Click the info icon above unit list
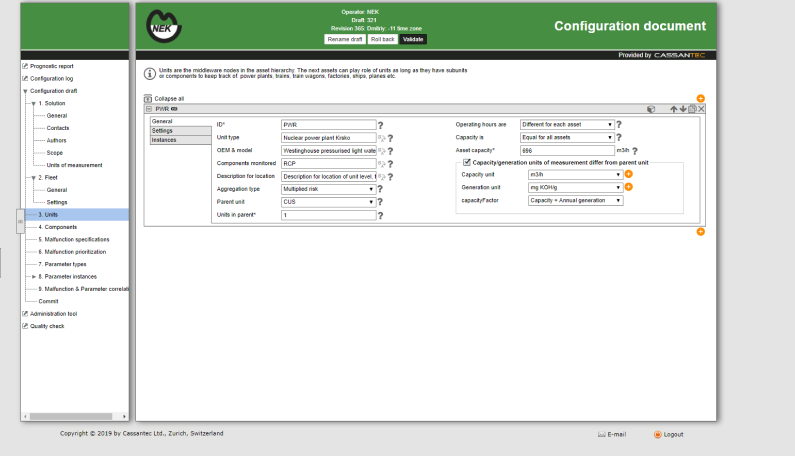Viewport: 795px width, 456px height. 150,74
